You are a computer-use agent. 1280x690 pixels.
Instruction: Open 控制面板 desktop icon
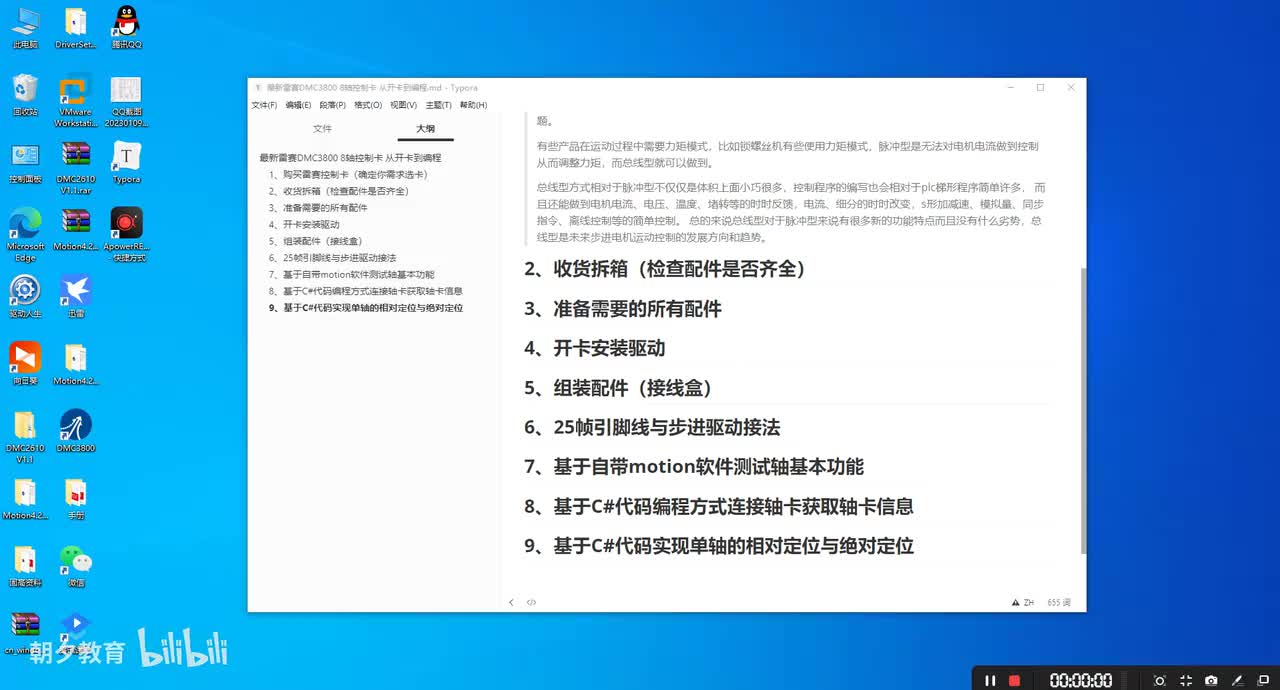click(x=25, y=163)
